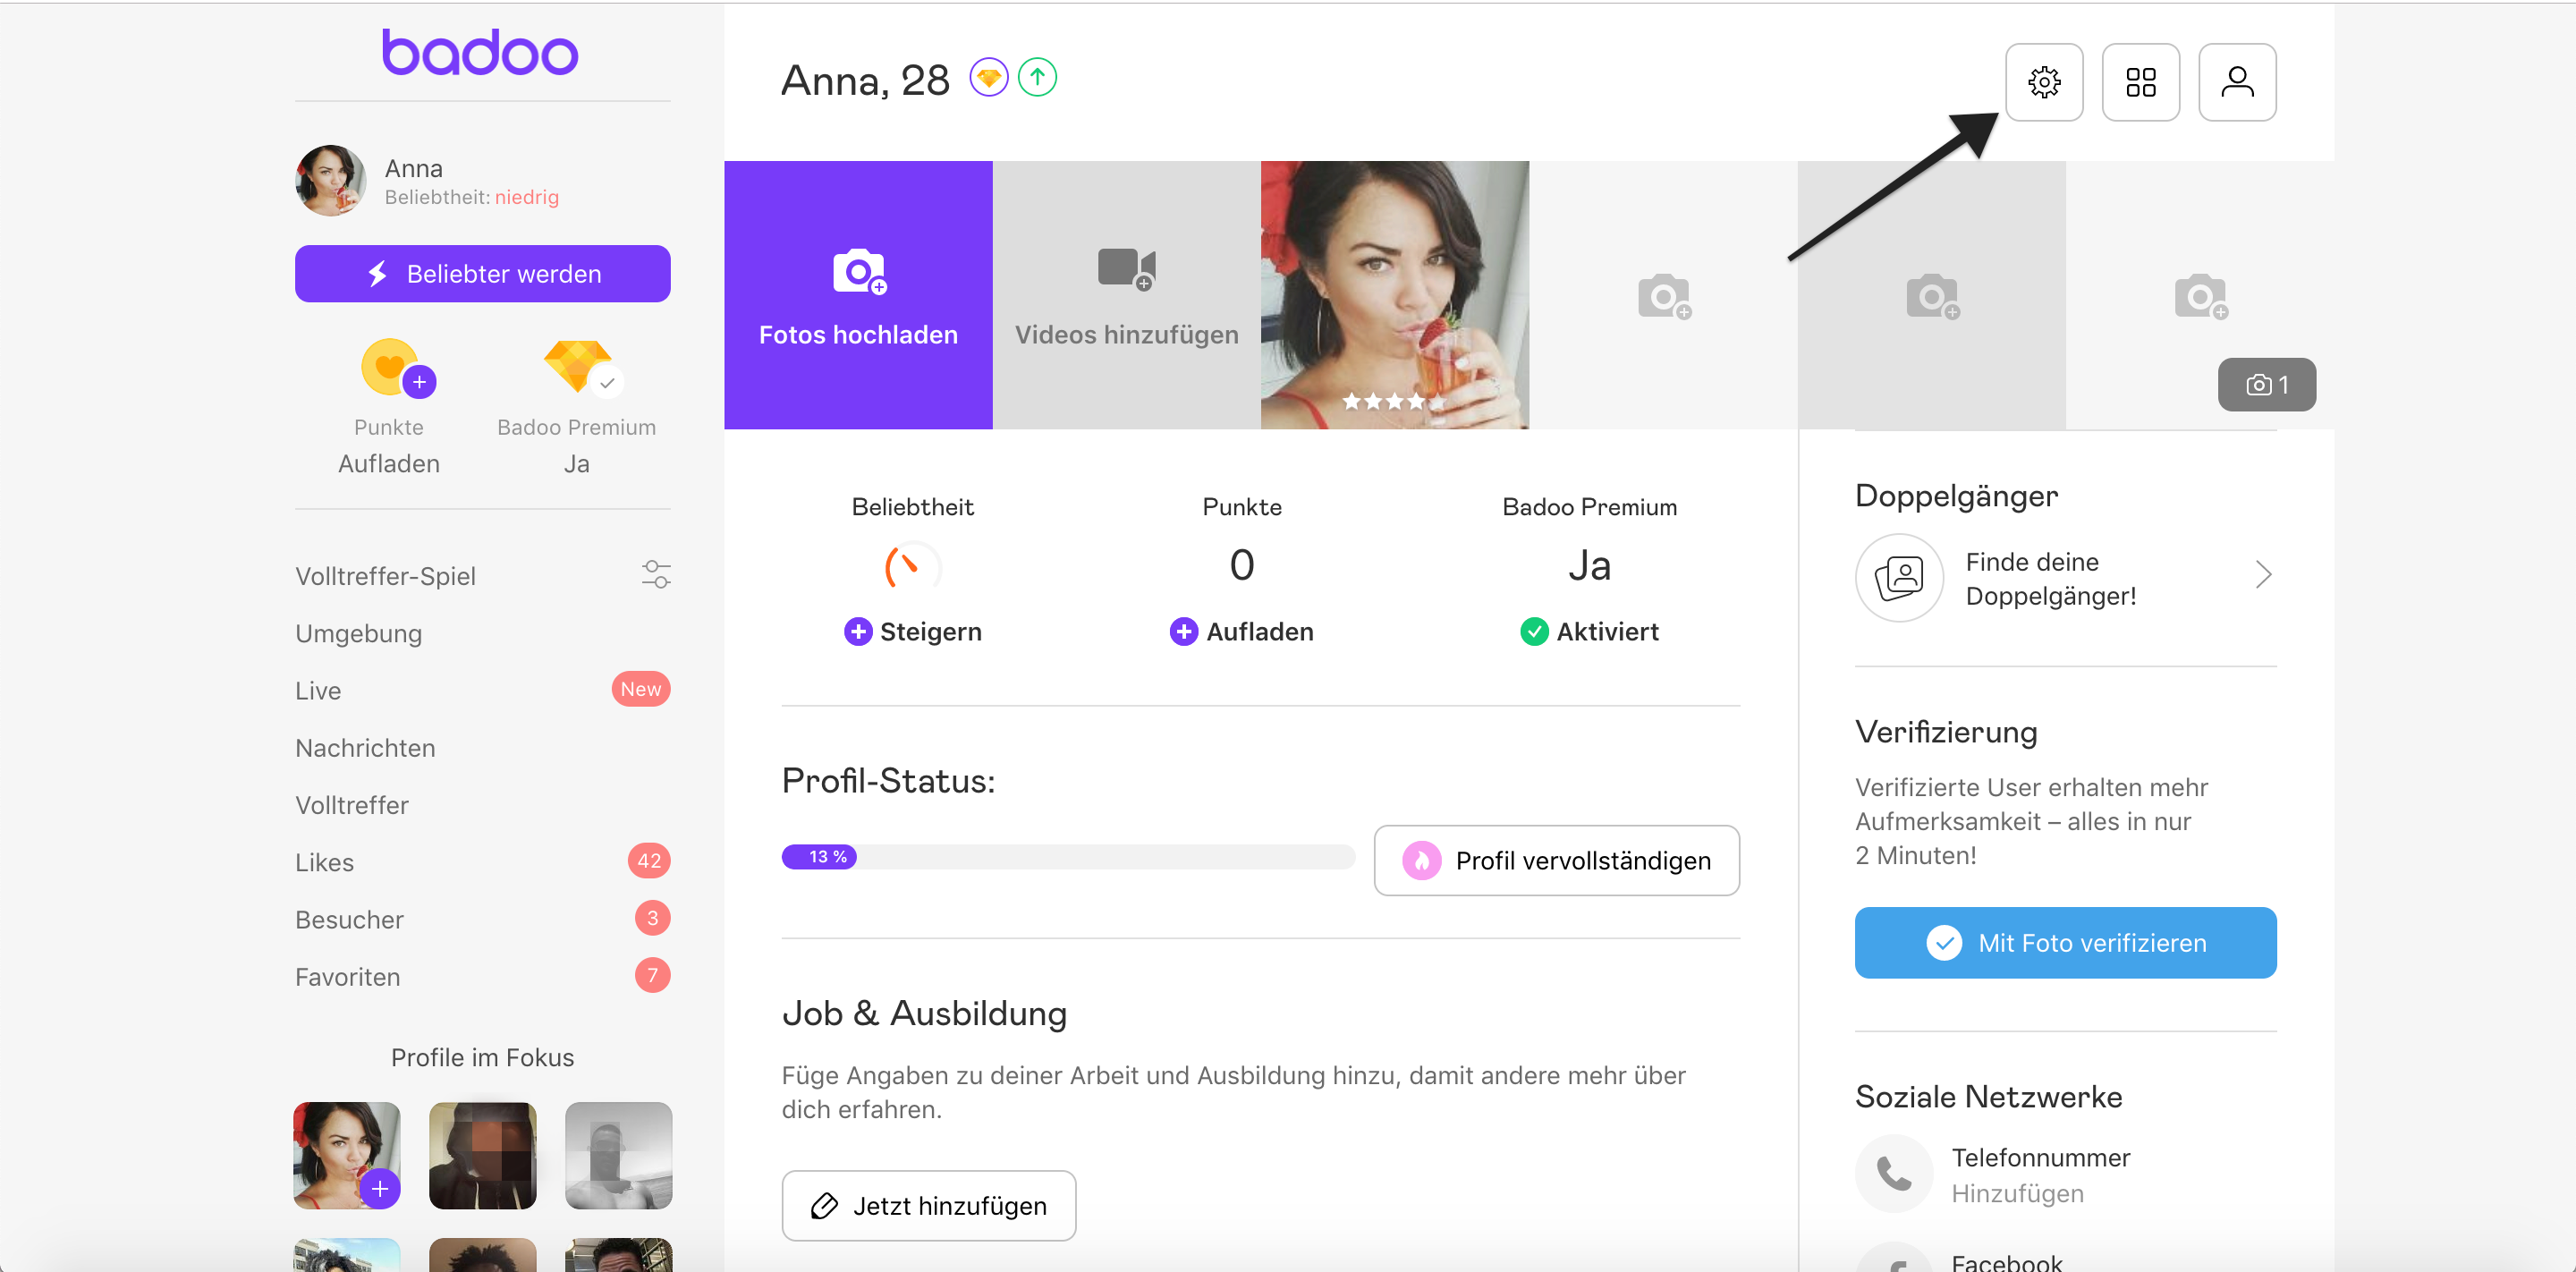Viewport: 2576px width, 1272px height.
Task: Expand Finde deine Doppelgänger chevron
Action: tap(2263, 575)
